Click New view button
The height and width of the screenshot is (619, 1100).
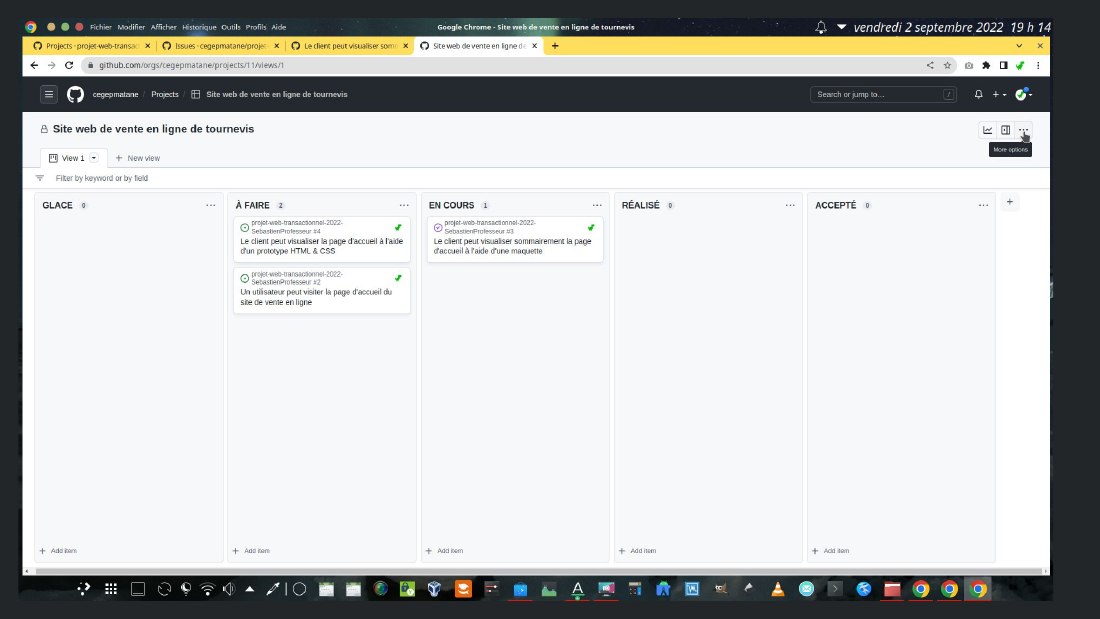(138, 158)
